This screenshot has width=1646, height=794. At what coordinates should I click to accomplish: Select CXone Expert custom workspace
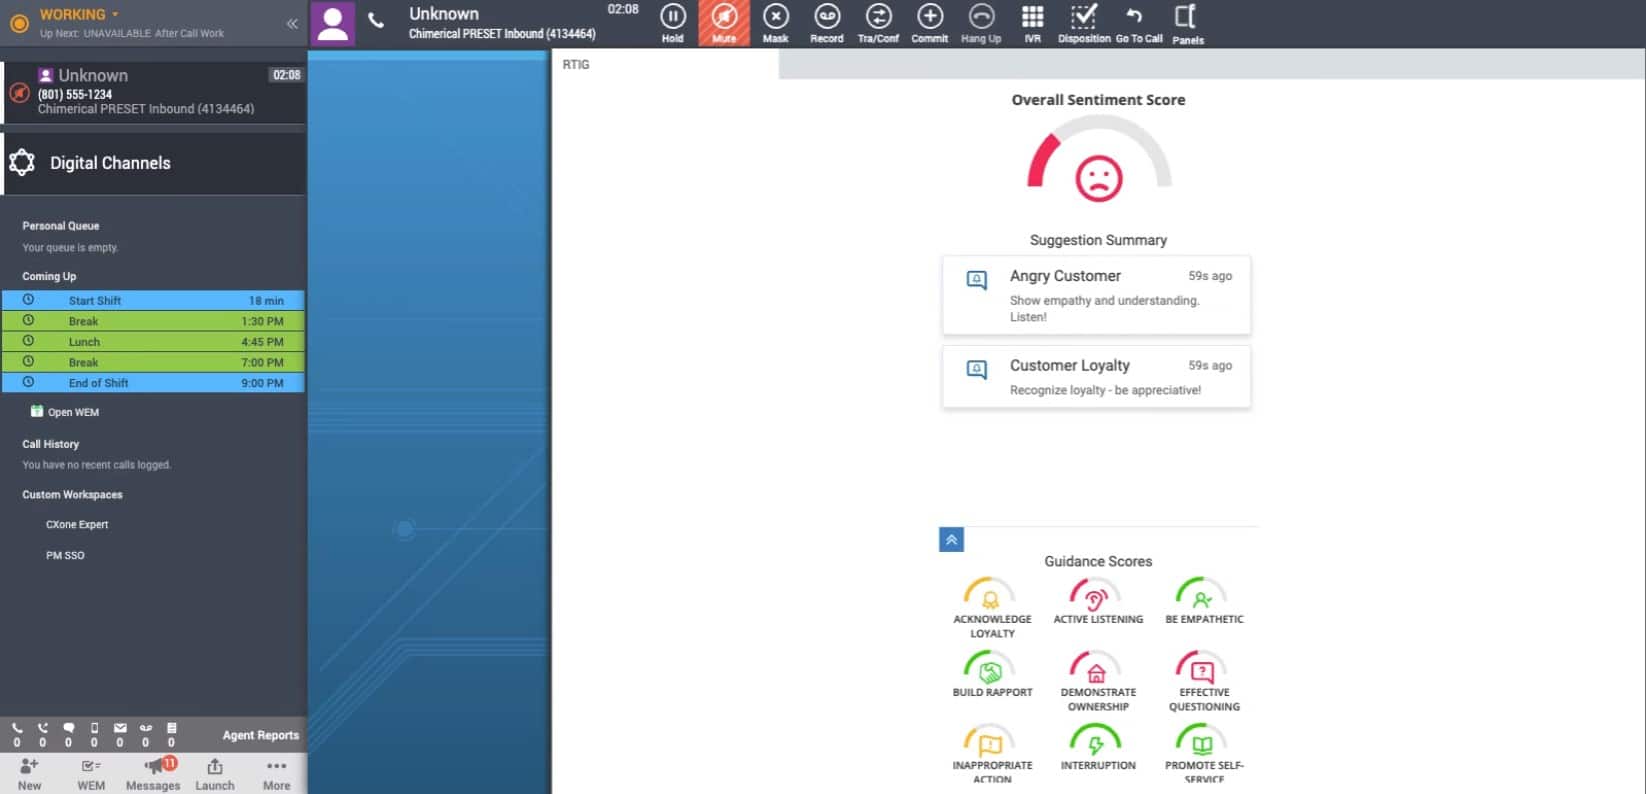click(x=77, y=524)
